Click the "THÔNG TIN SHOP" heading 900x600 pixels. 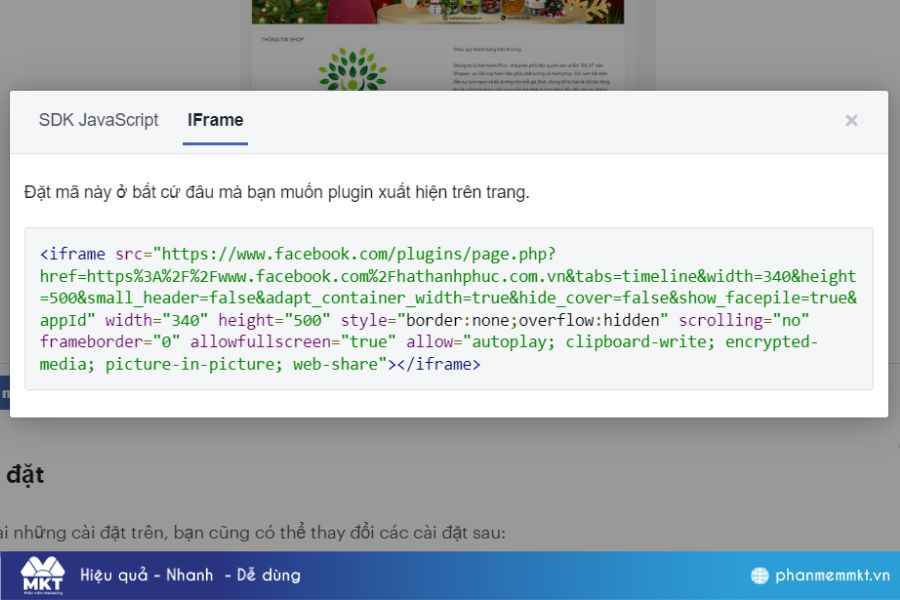282,39
